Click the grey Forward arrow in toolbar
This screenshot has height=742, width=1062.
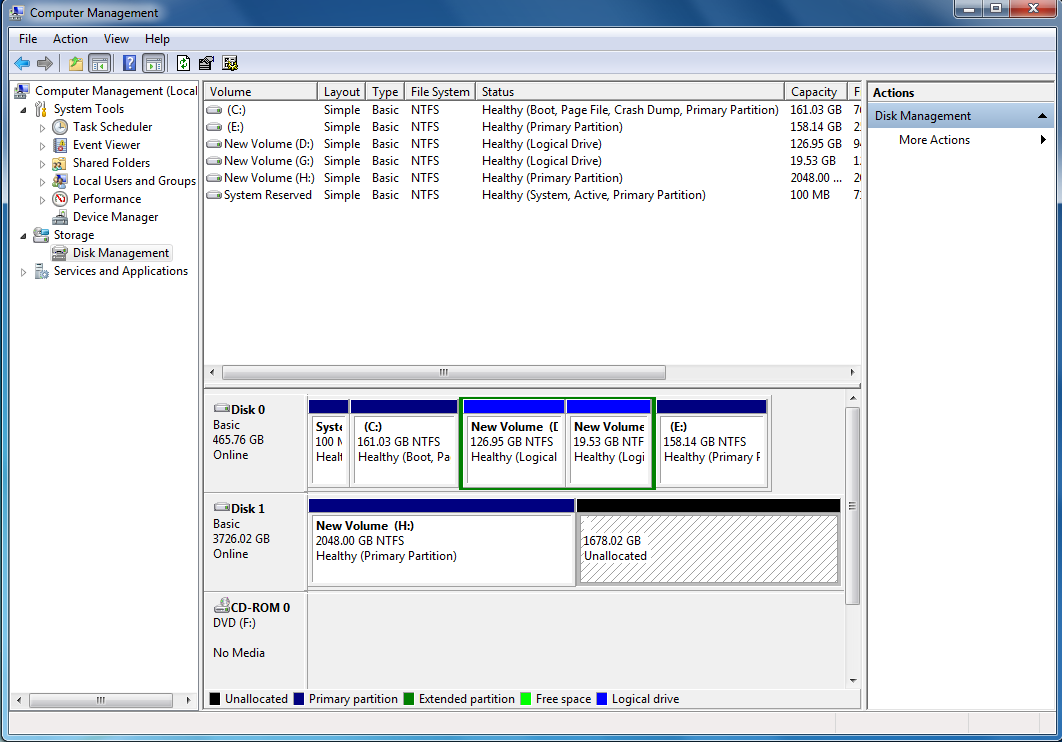pos(45,64)
